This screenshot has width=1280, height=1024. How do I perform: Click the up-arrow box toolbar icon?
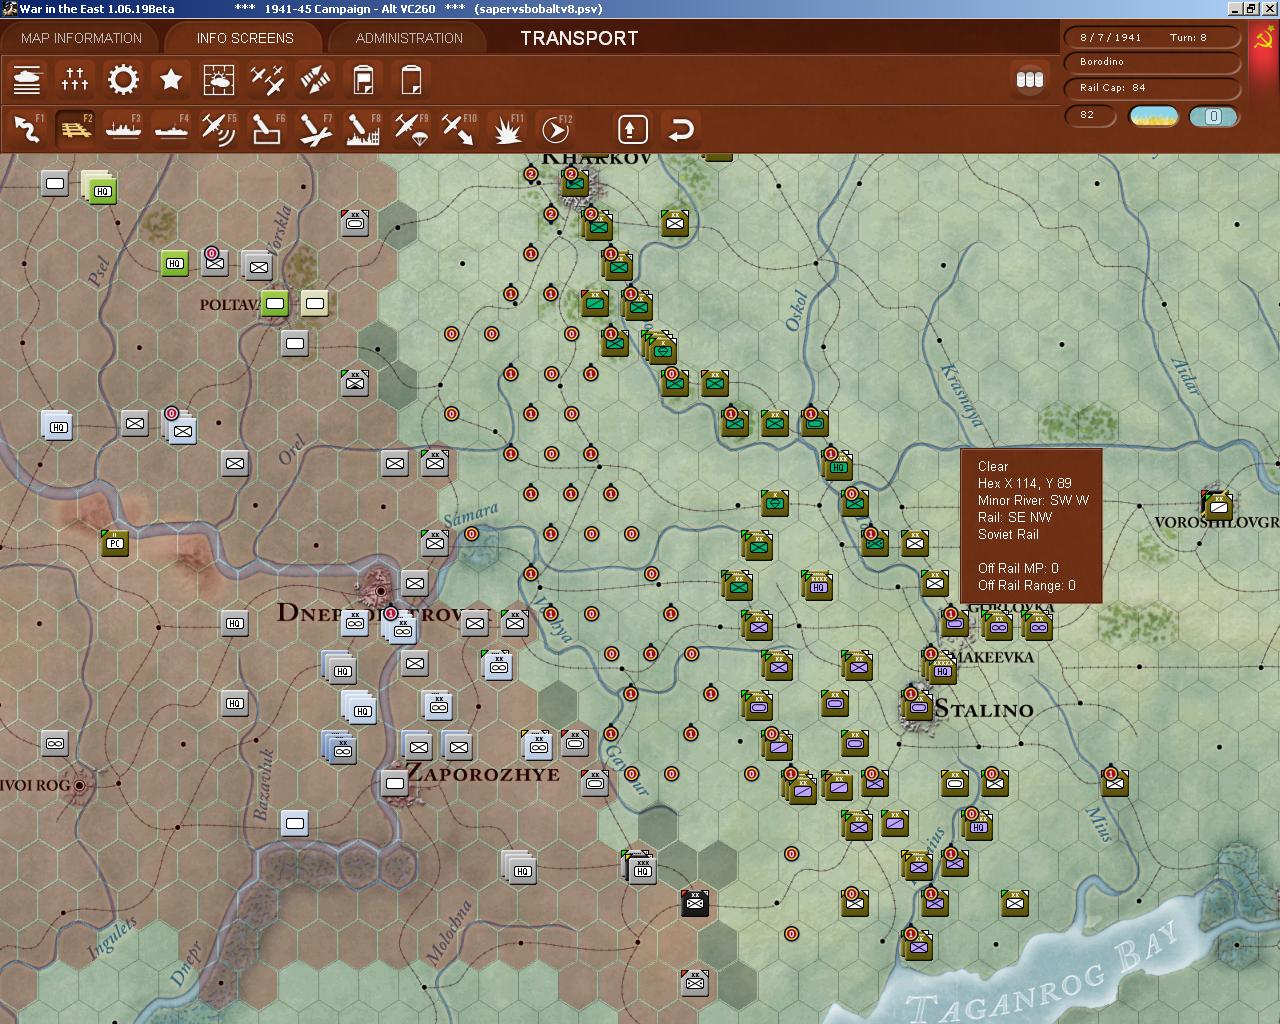coord(632,129)
